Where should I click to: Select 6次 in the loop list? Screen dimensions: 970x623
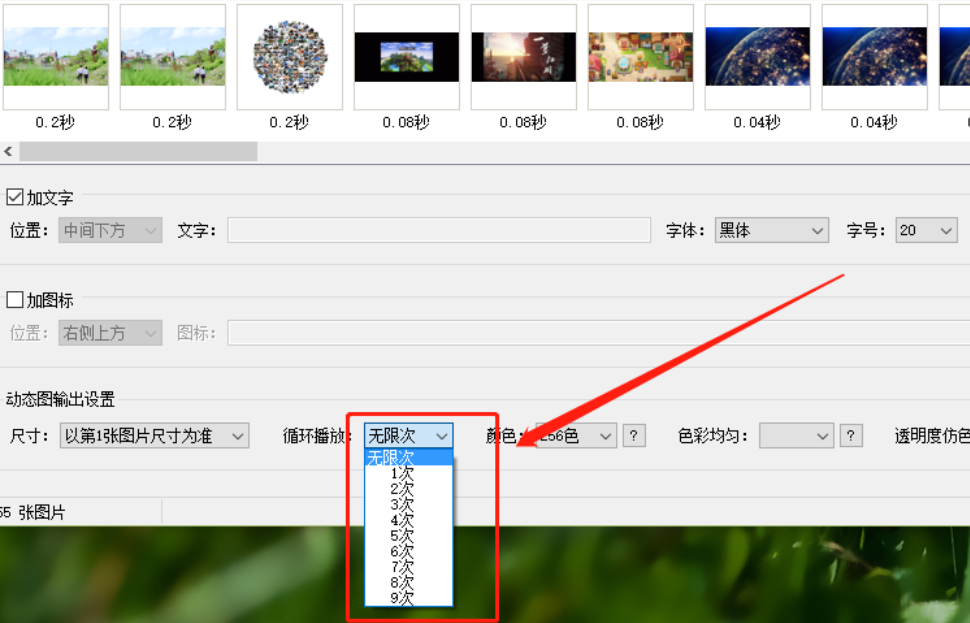click(408, 552)
